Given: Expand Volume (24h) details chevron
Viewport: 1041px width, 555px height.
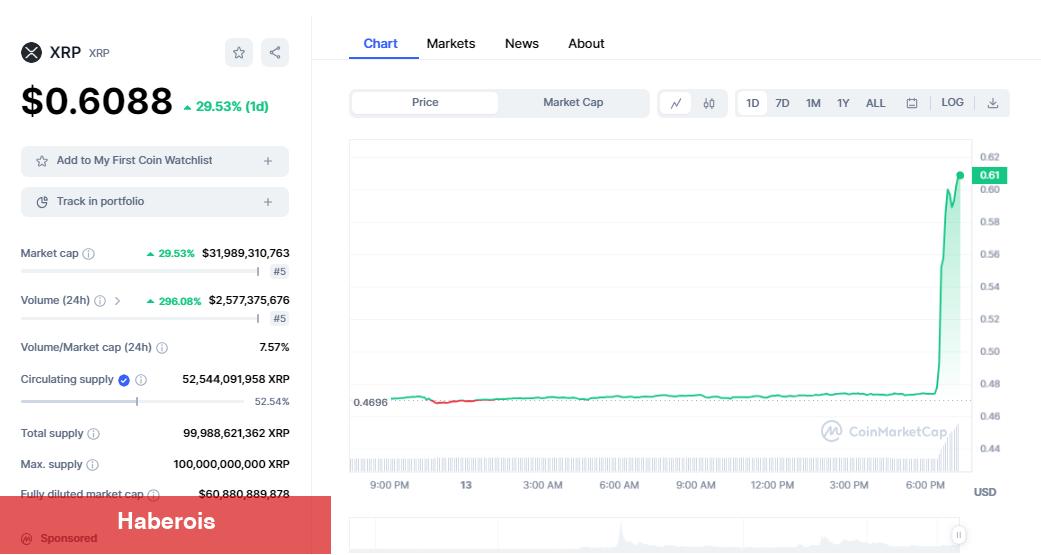Looking at the screenshot, I should [x=118, y=301].
